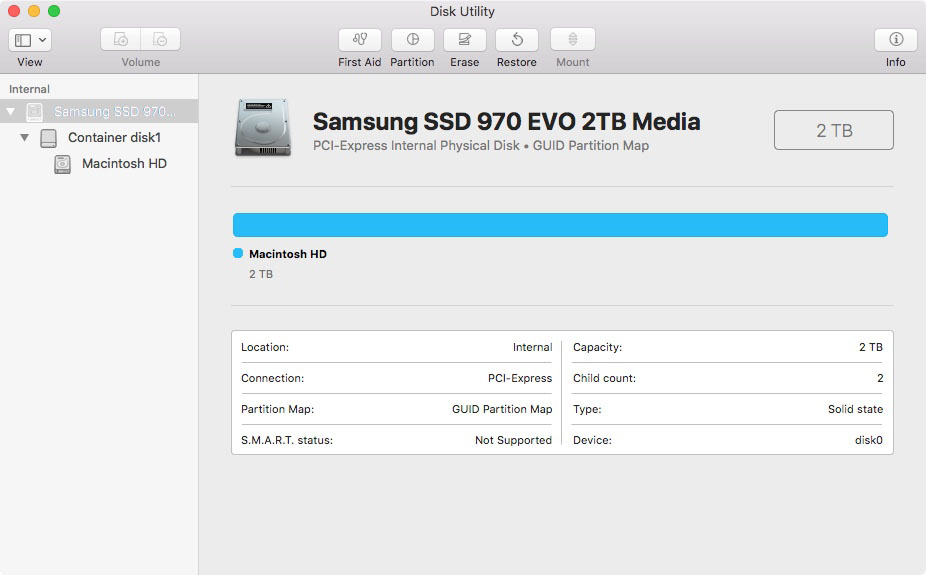926x575 pixels.
Task: Open the Partition tool
Action: click(x=413, y=40)
